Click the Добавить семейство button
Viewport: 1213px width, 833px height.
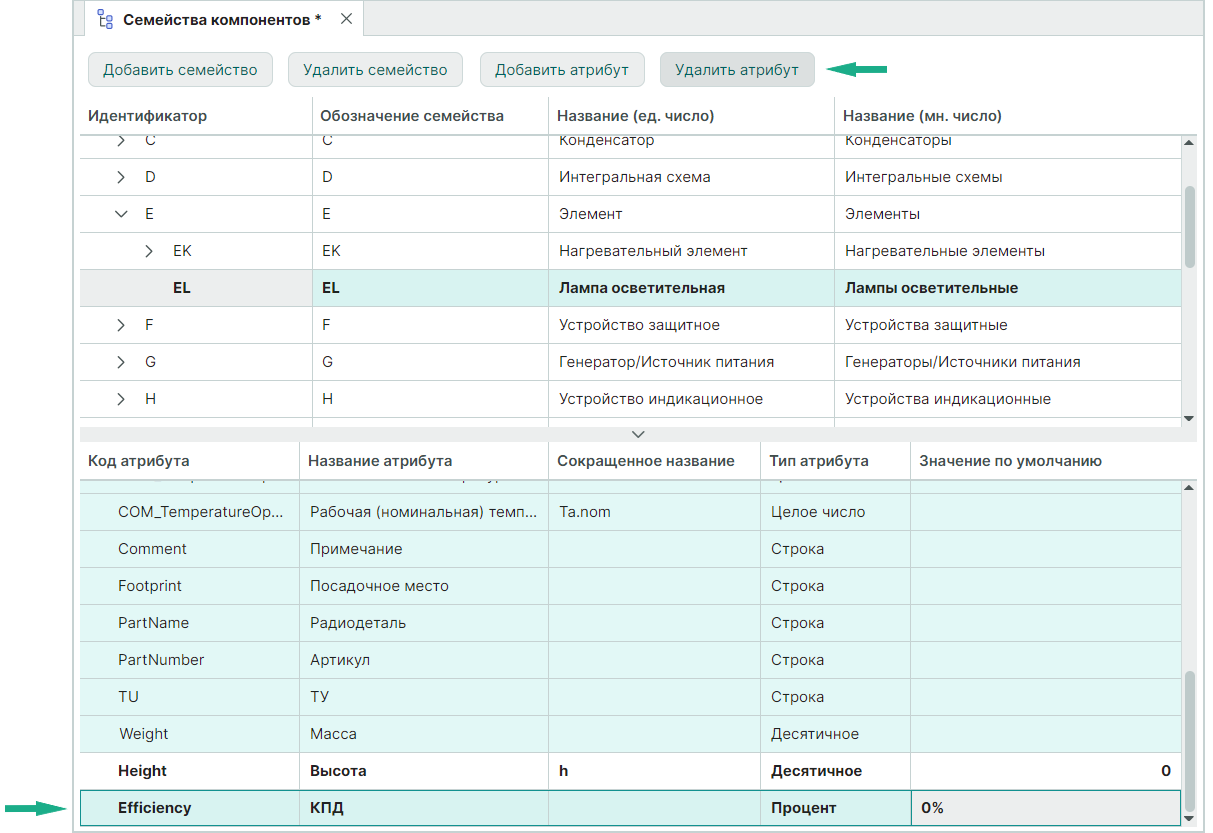pyautogui.click(x=180, y=70)
